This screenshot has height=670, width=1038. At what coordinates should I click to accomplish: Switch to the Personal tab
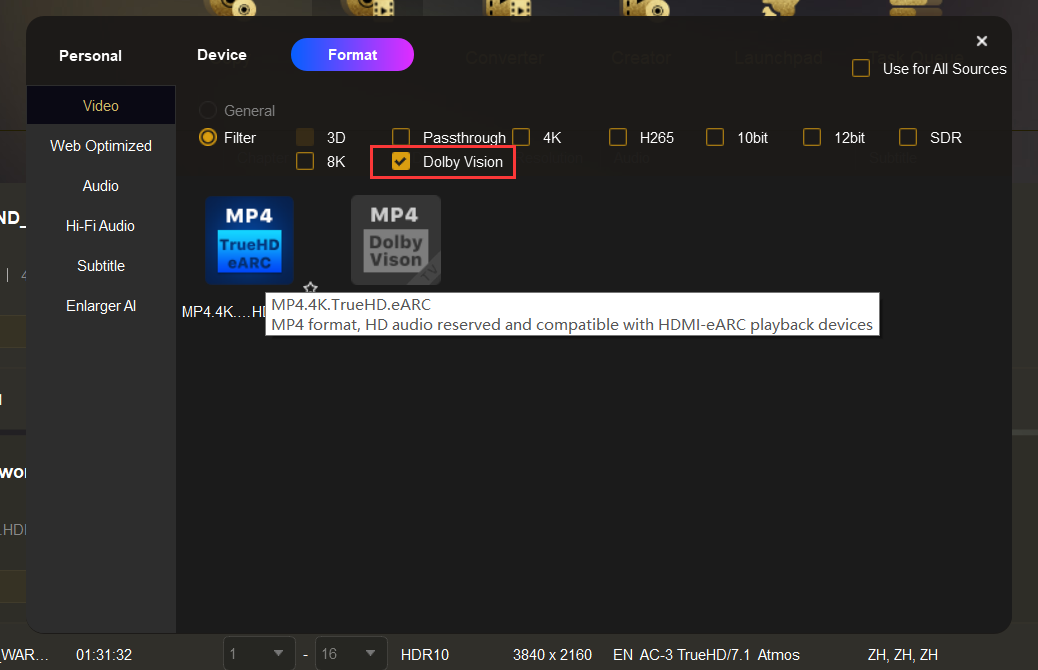[x=91, y=56]
